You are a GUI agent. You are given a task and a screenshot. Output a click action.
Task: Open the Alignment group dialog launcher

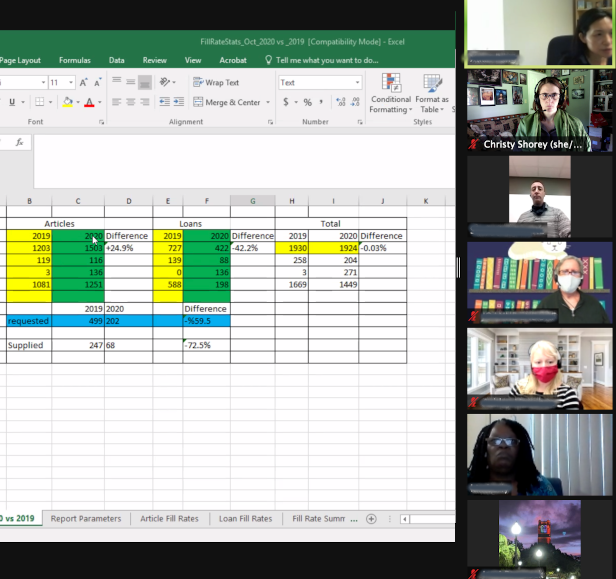[x=270, y=122]
